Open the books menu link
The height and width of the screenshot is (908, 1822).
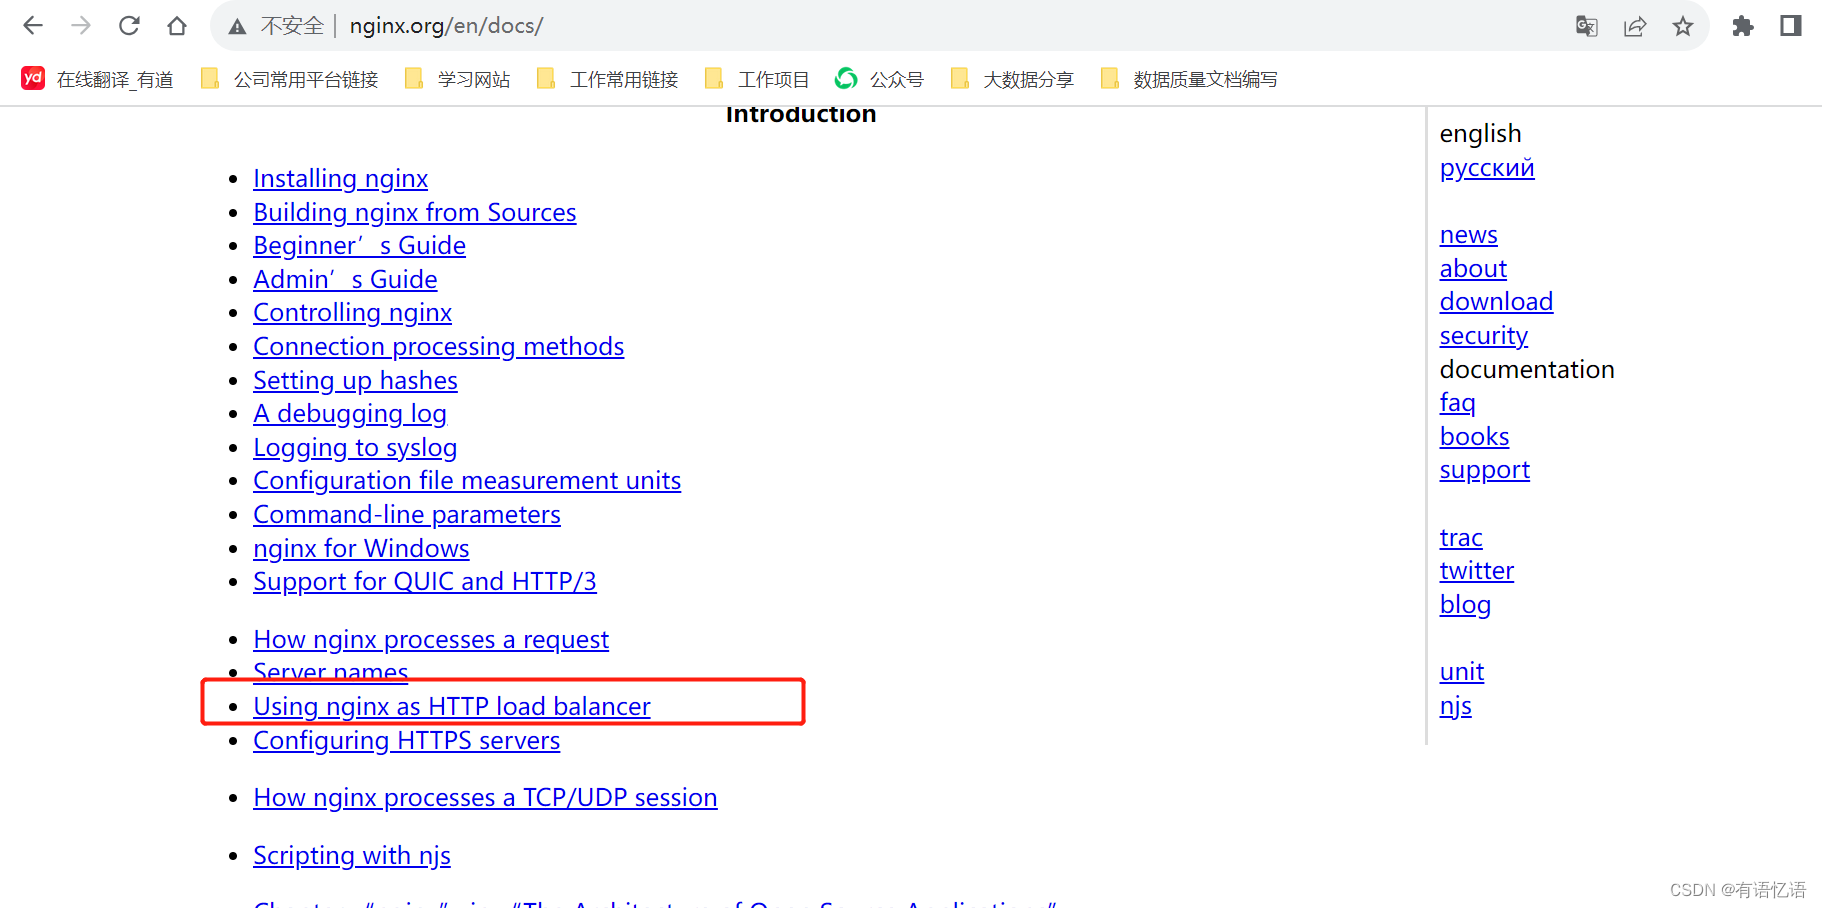pyautogui.click(x=1474, y=437)
